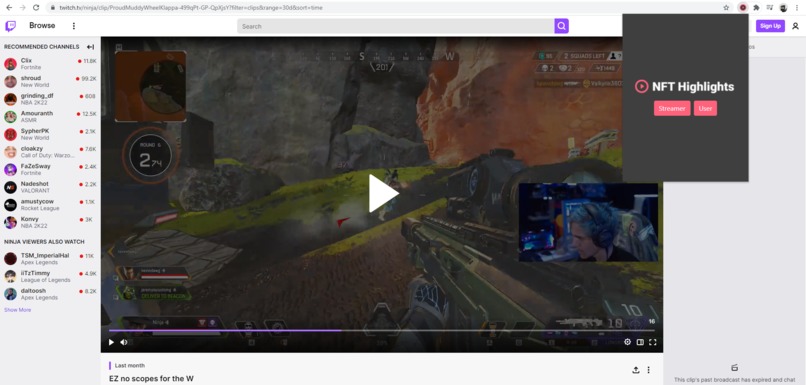Image resolution: width=806 pixels, height=385 pixels.
Task: Click the clip title EZ no scopes for the W
Action: point(151,379)
